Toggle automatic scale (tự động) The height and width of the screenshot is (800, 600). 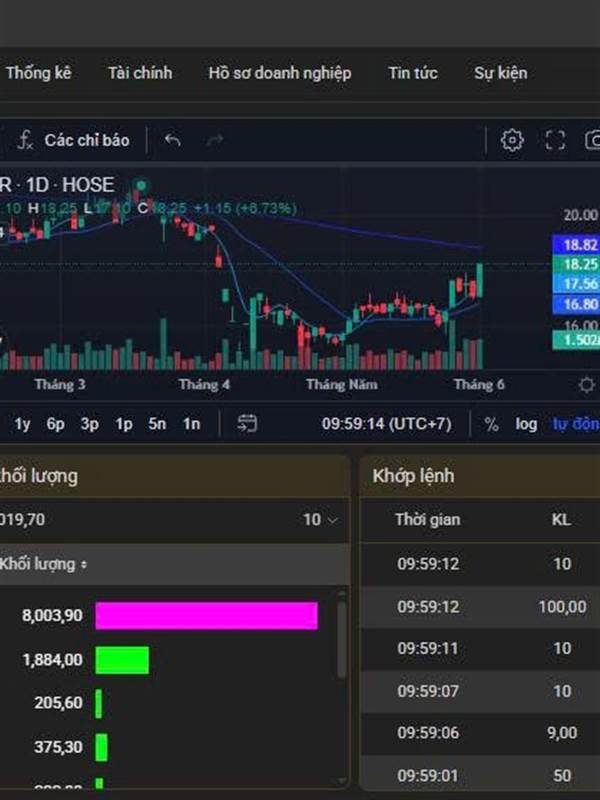[577, 424]
